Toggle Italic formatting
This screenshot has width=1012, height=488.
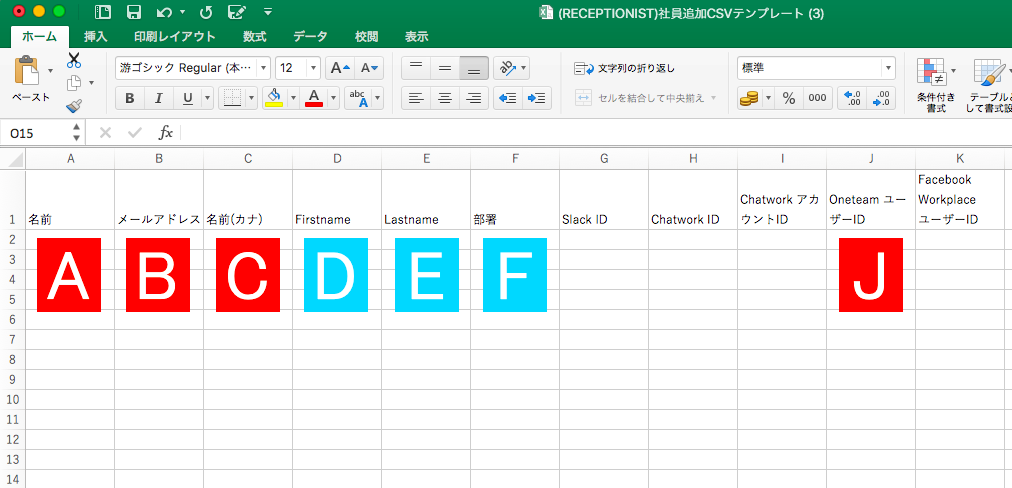[x=158, y=98]
